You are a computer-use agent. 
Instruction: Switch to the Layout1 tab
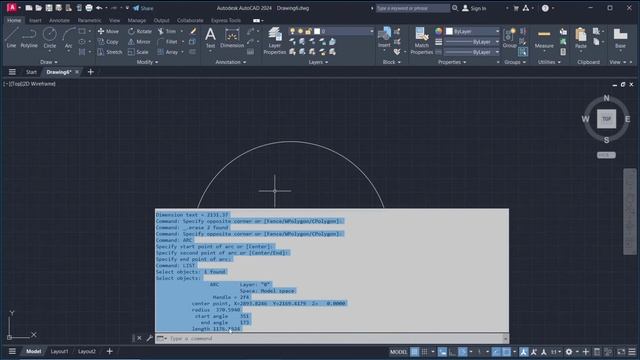click(59, 351)
